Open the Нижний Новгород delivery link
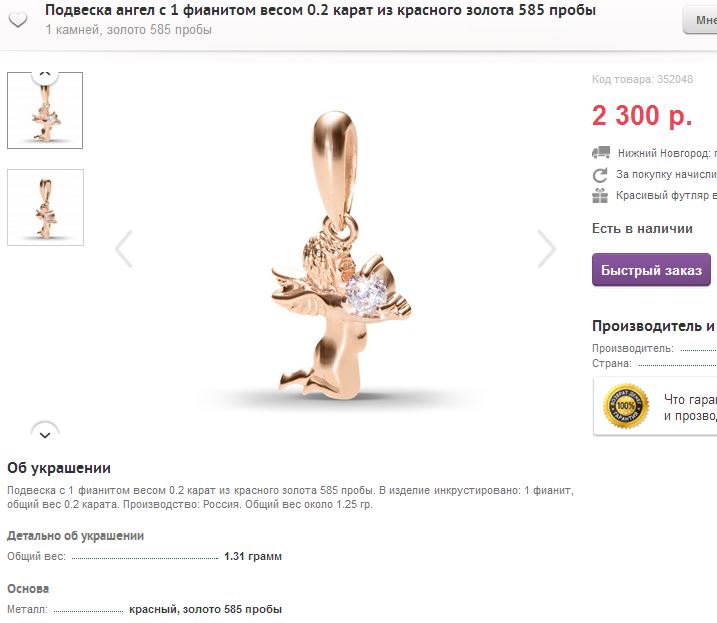 pos(667,153)
